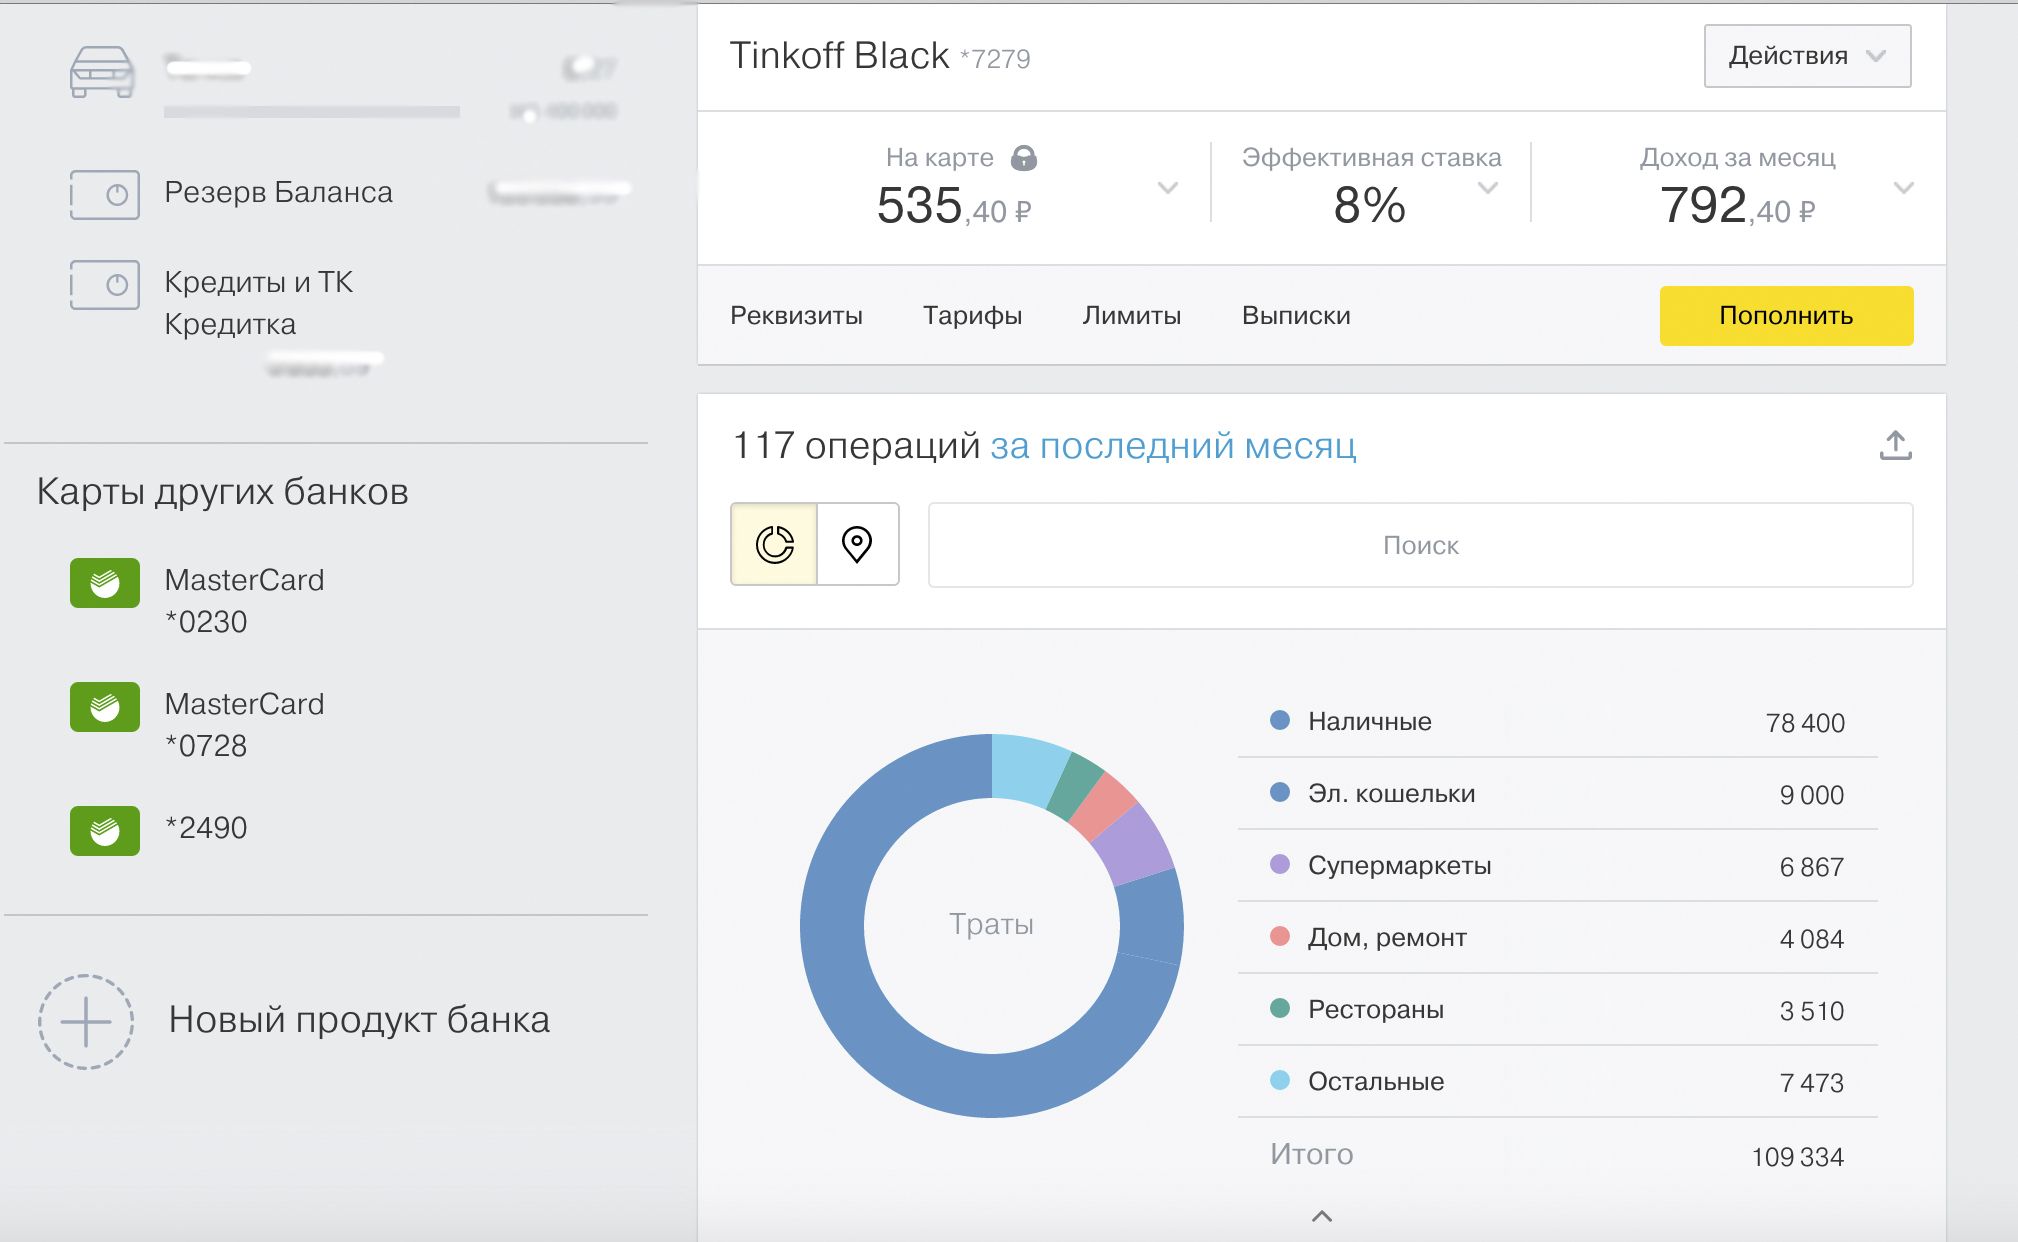Click the Sberbank icon for MasterCard *0728
Screen dimensions: 2018x1242
105,707
